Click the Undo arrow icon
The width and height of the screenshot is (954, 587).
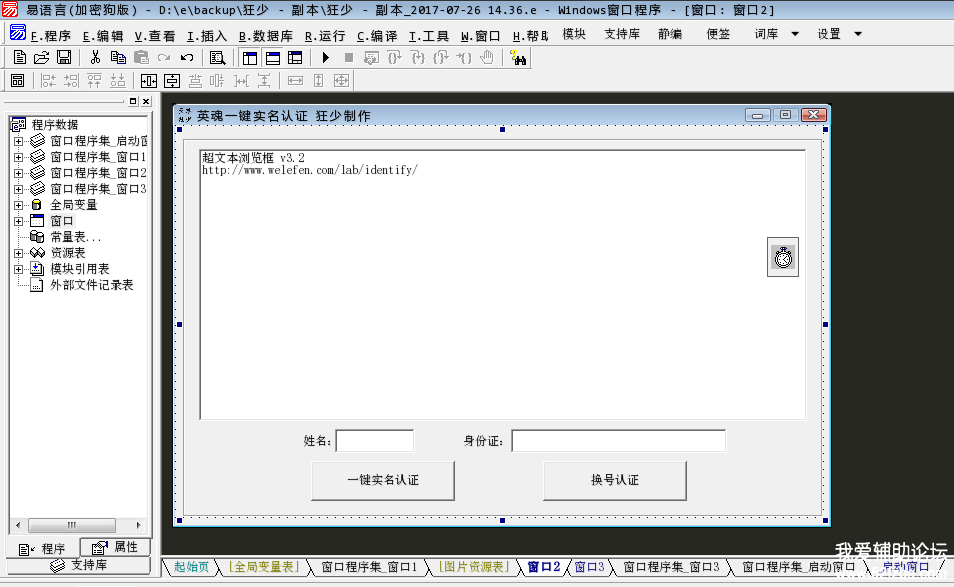(x=187, y=58)
